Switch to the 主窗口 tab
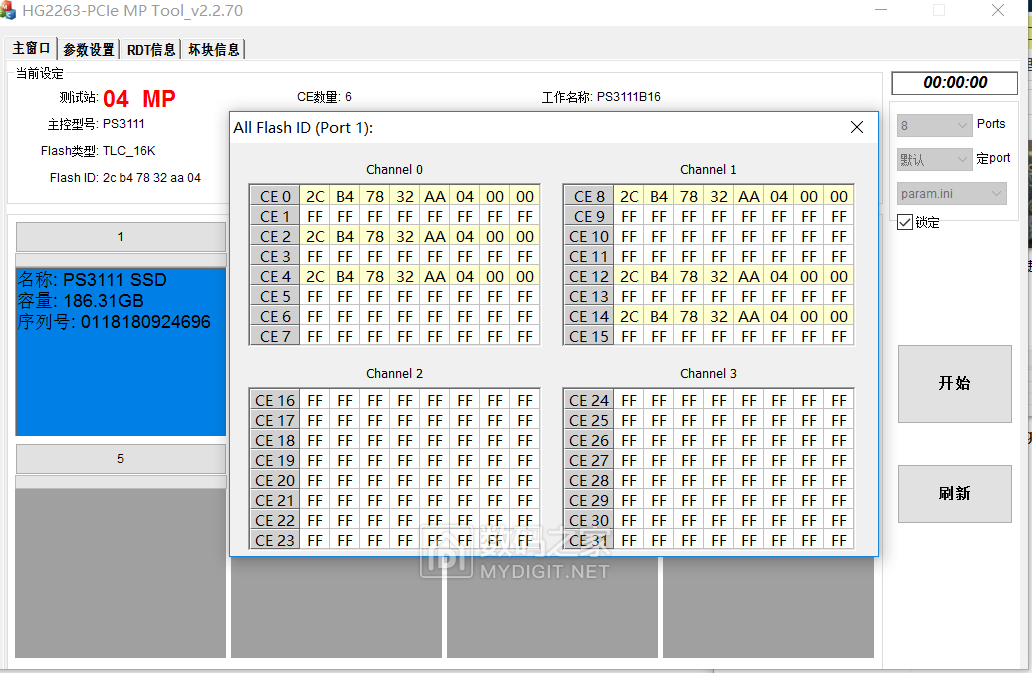1032x673 pixels. click(x=32, y=49)
